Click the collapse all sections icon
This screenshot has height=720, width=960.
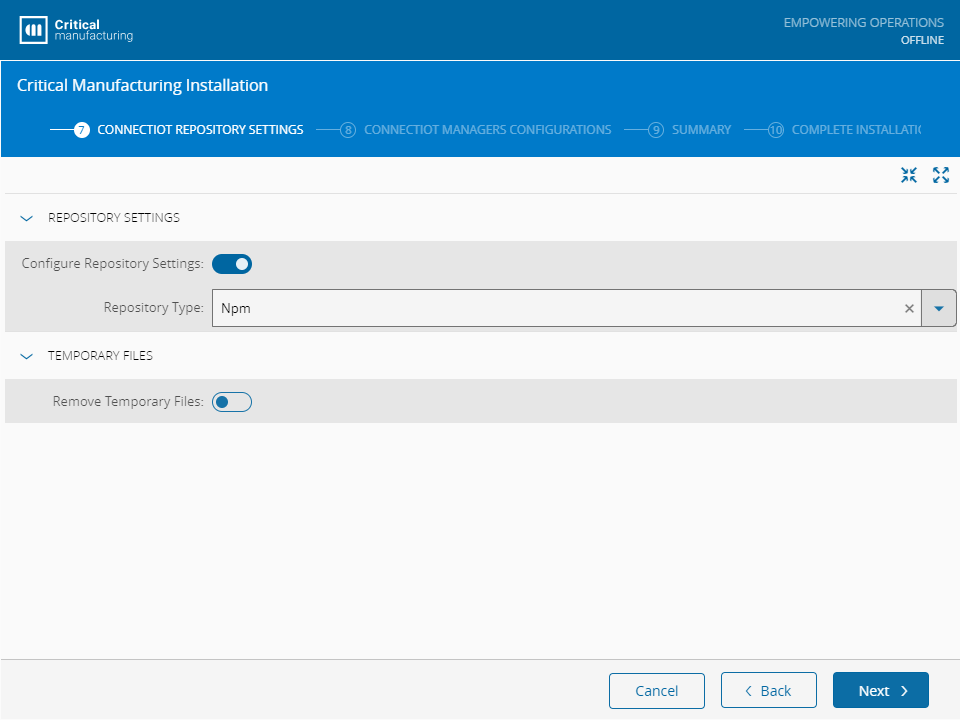pyautogui.click(x=908, y=175)
